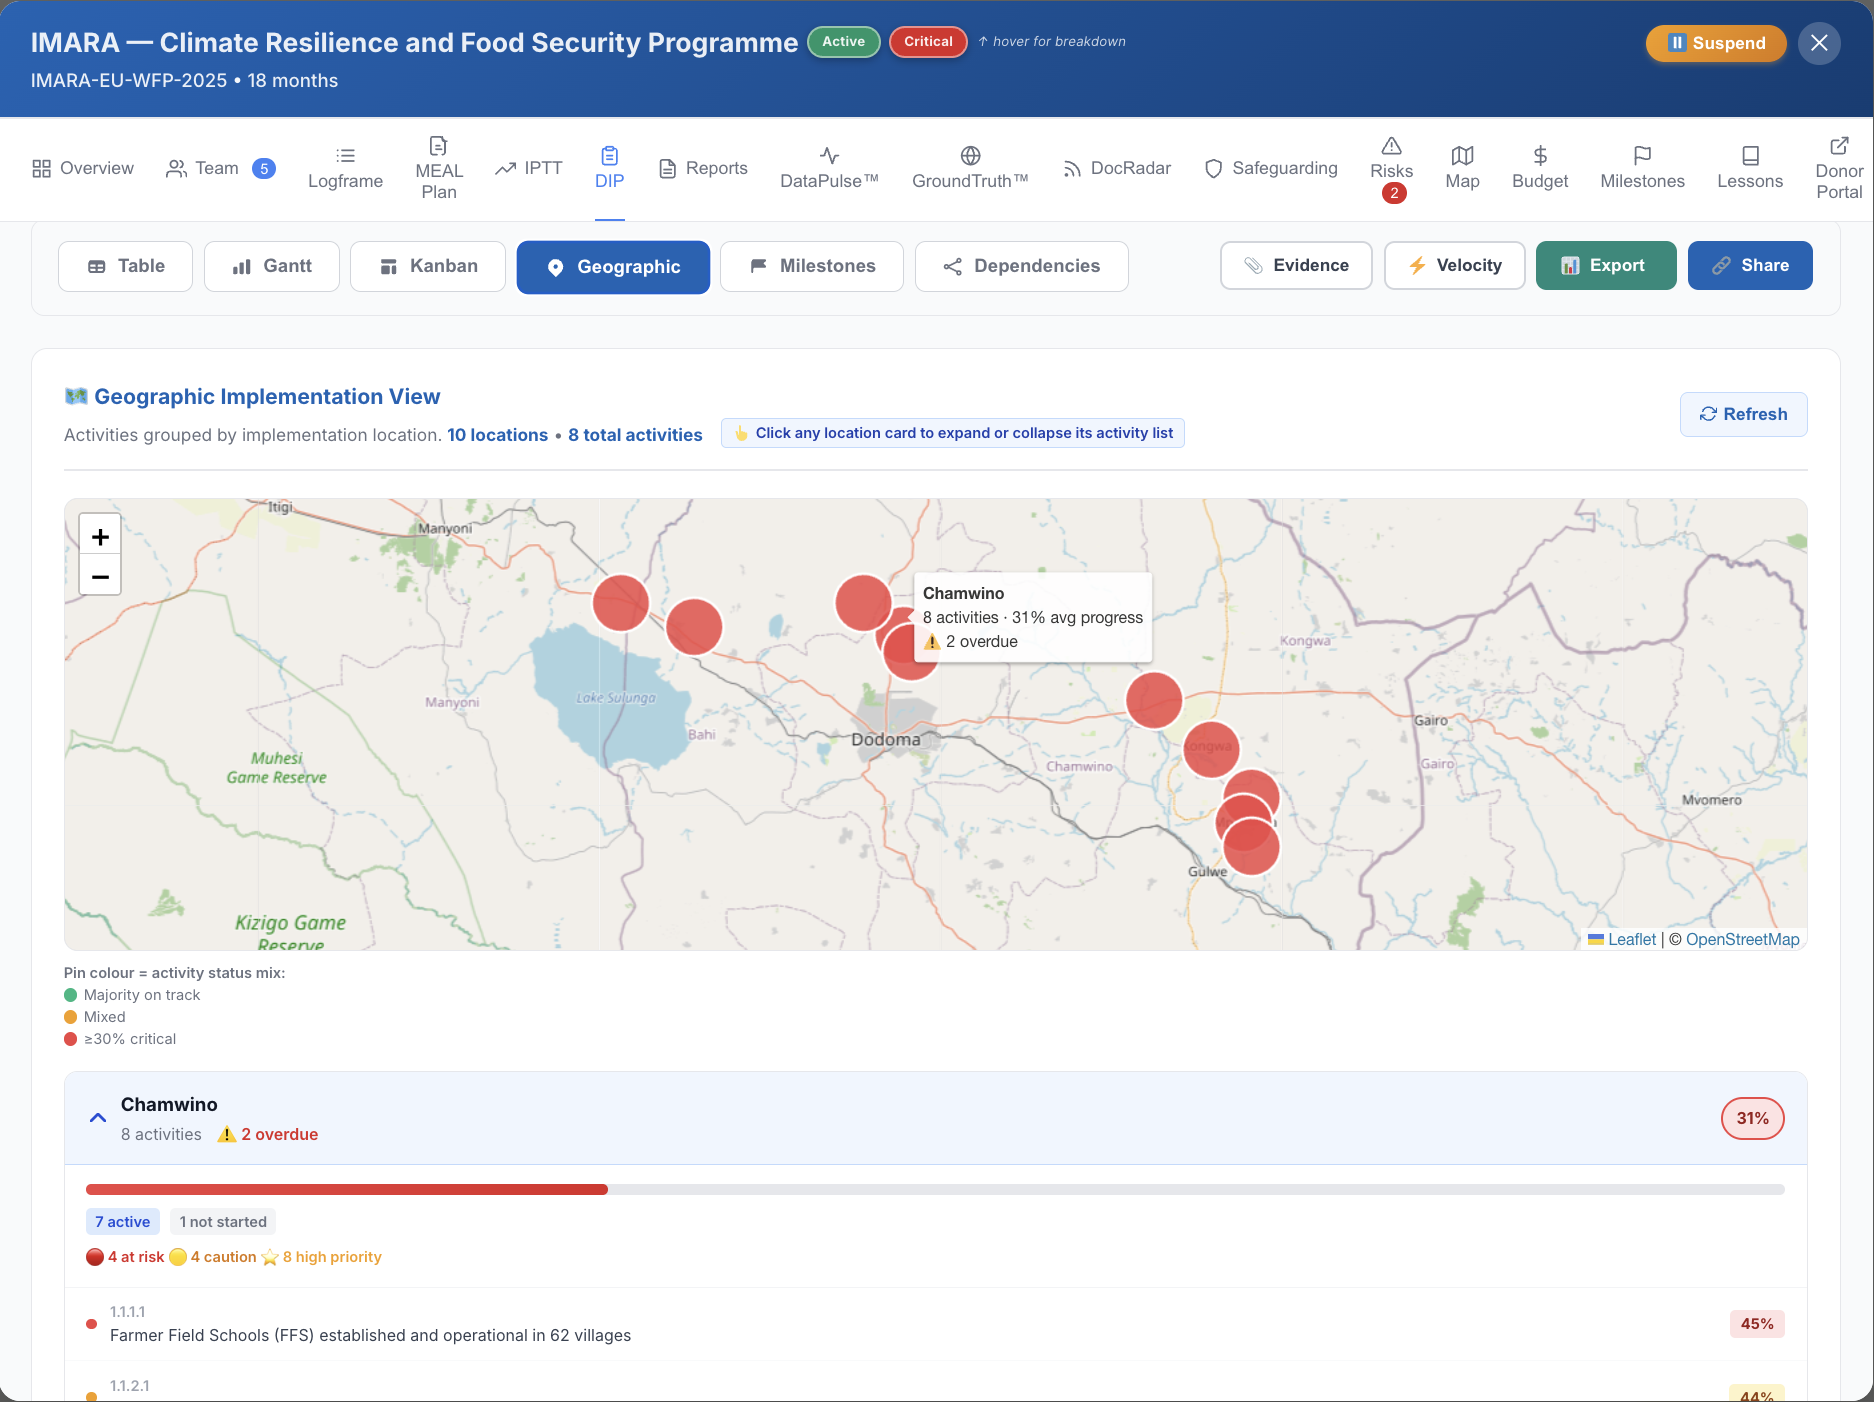Click the Lessons book icon
Image resolution: width=1874 pixels, height=1402 pixels.
pos(1750,156)
